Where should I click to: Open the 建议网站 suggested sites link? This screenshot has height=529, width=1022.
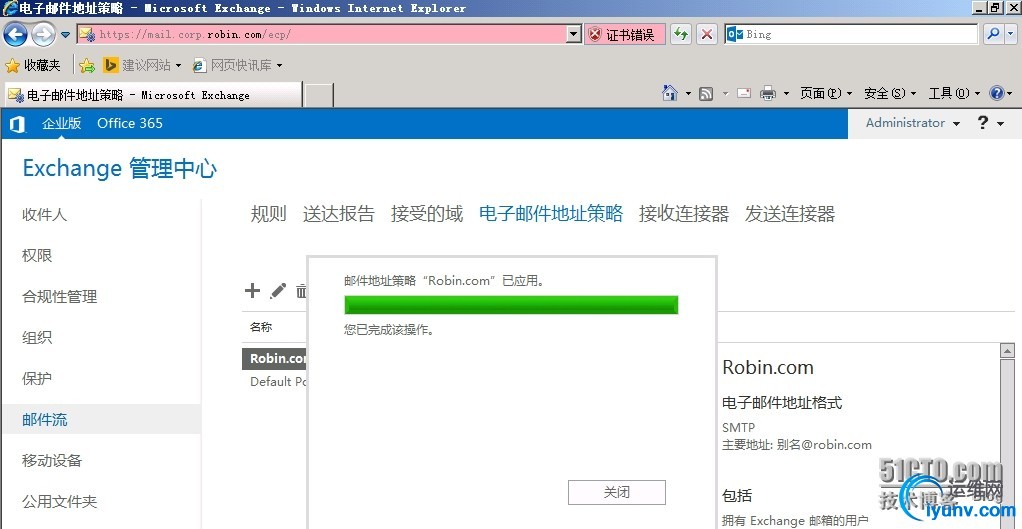coord(142,65)
